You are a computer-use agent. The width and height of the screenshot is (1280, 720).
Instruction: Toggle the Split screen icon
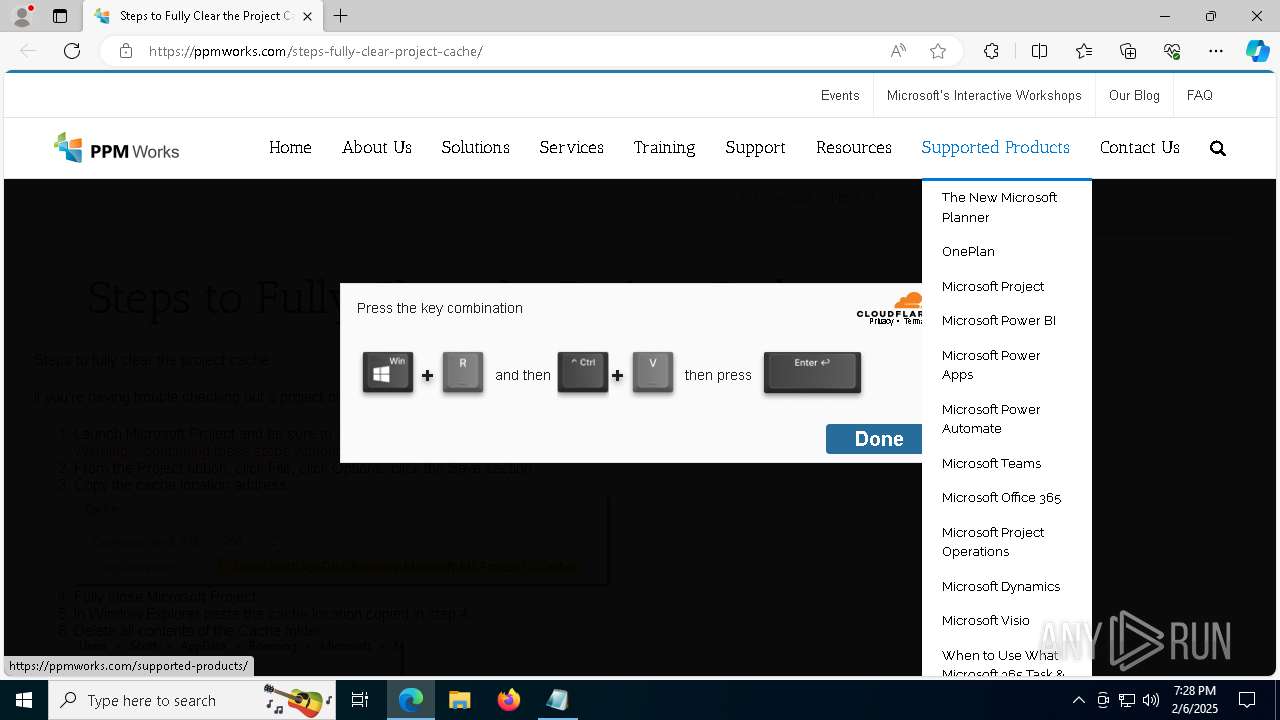1039,51
